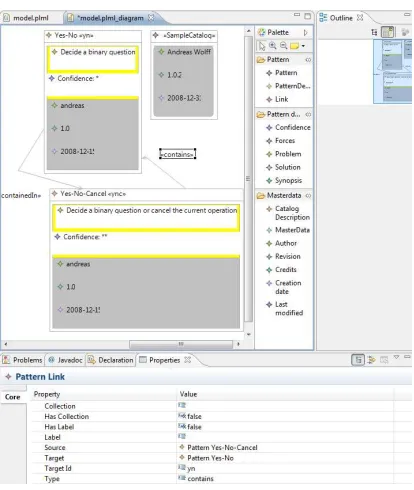414x490 pixels.
Task: Close the model.plml_diagram tab
Action: coord(151,17)
